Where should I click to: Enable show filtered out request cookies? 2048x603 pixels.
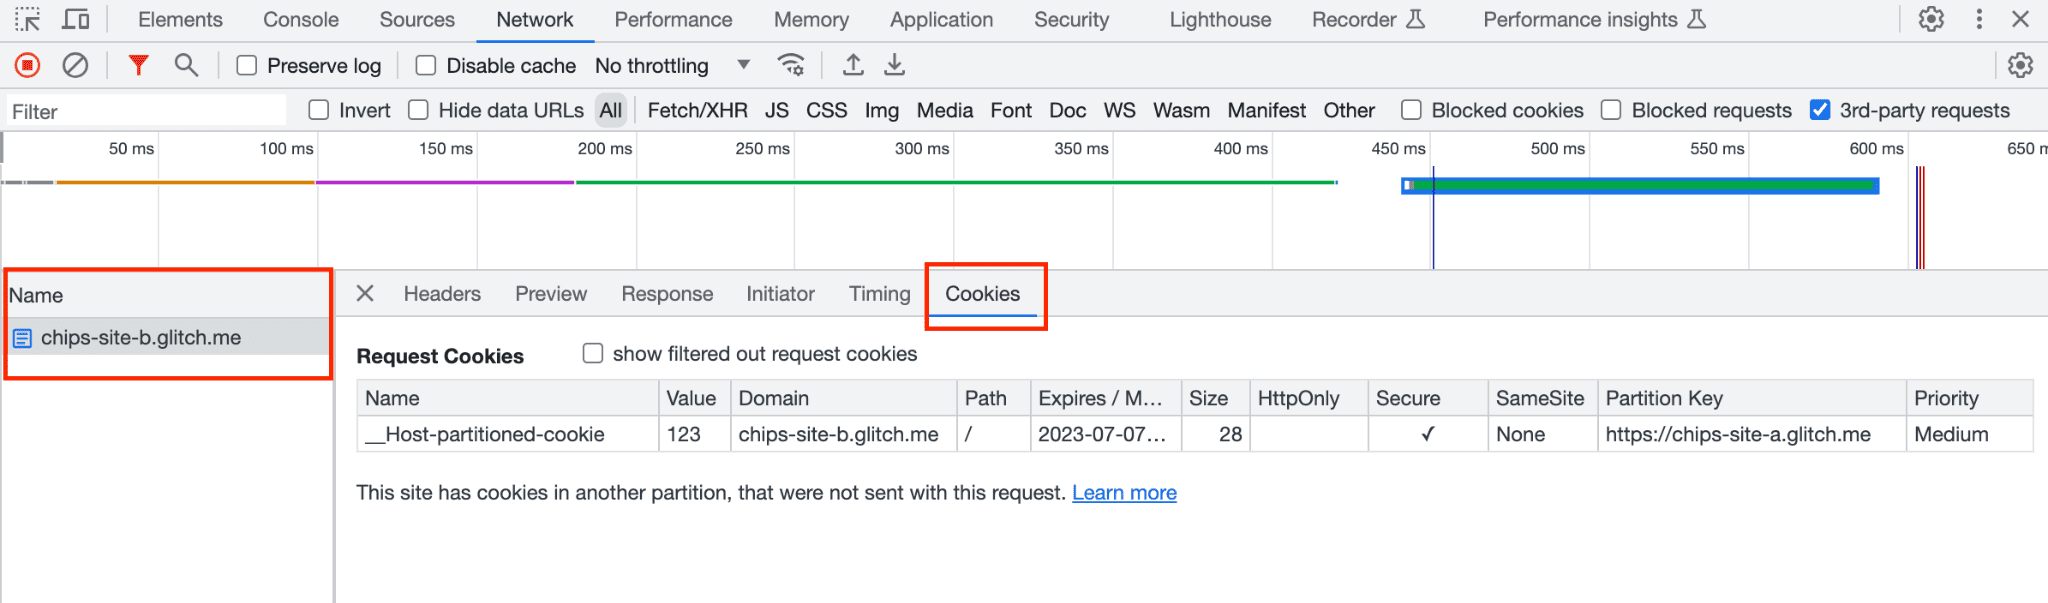click(593, 354)
